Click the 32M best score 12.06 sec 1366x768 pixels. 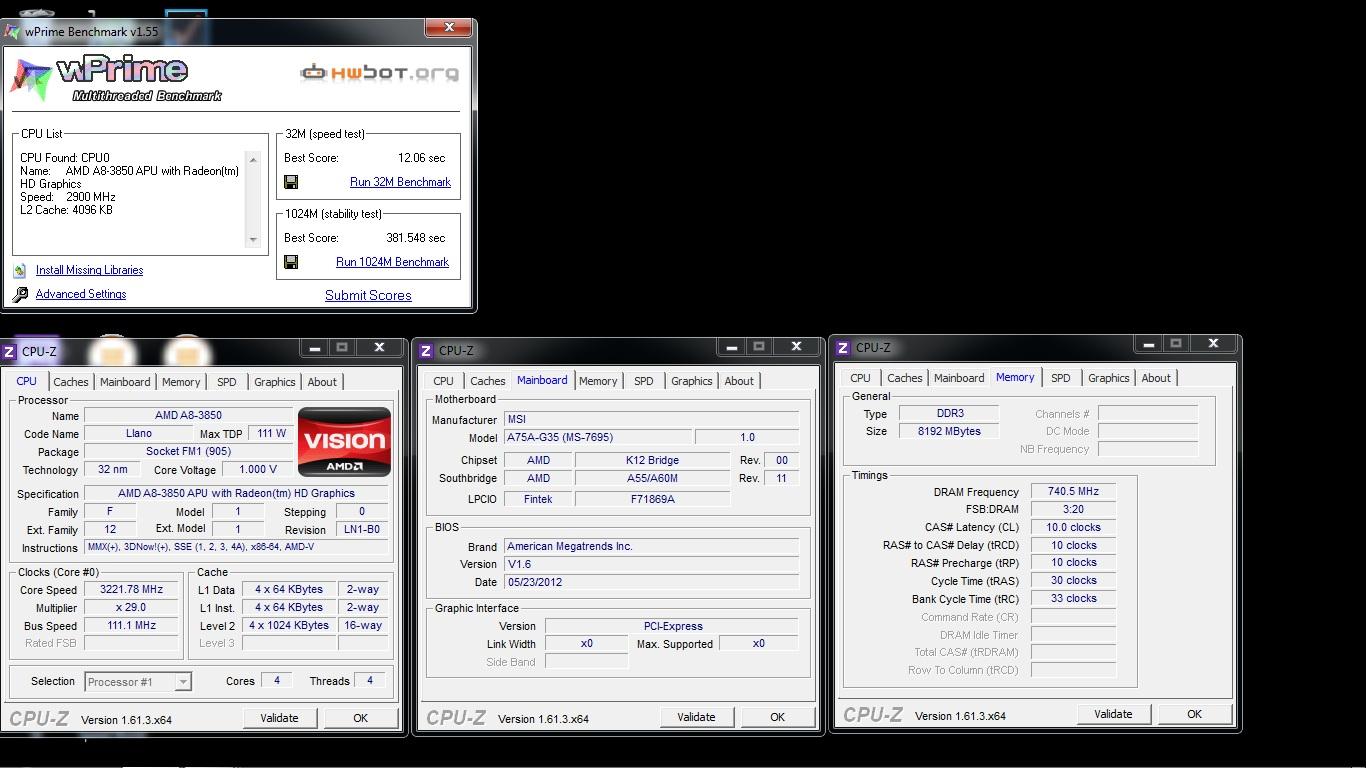(x=421, y=158)
